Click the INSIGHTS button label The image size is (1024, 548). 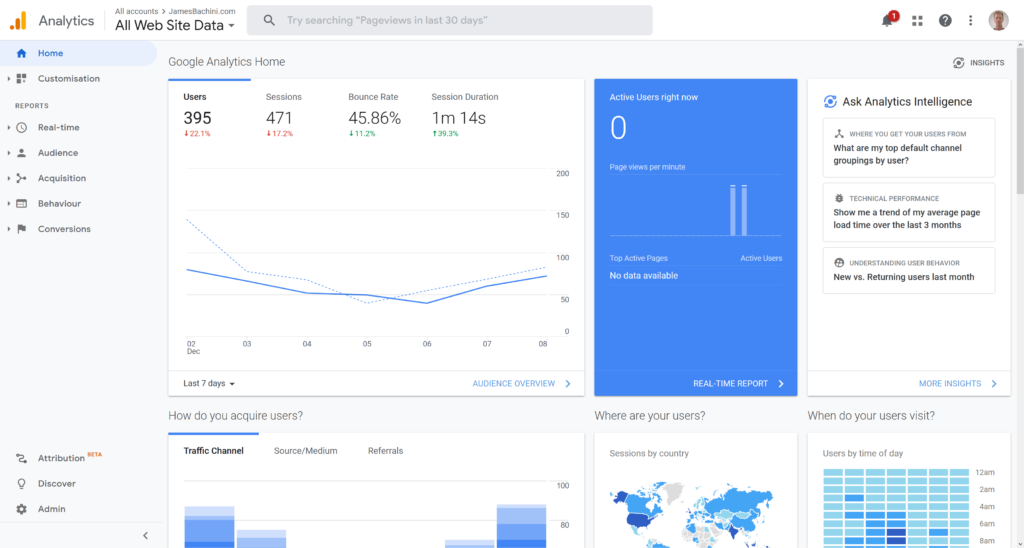coord(987,63)
